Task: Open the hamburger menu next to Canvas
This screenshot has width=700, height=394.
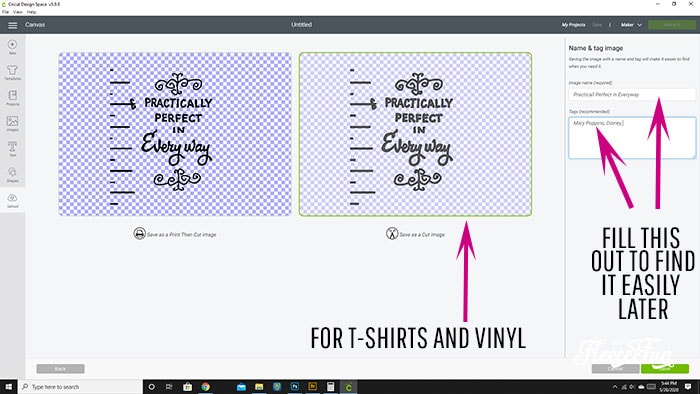Action: coord(12,25)
